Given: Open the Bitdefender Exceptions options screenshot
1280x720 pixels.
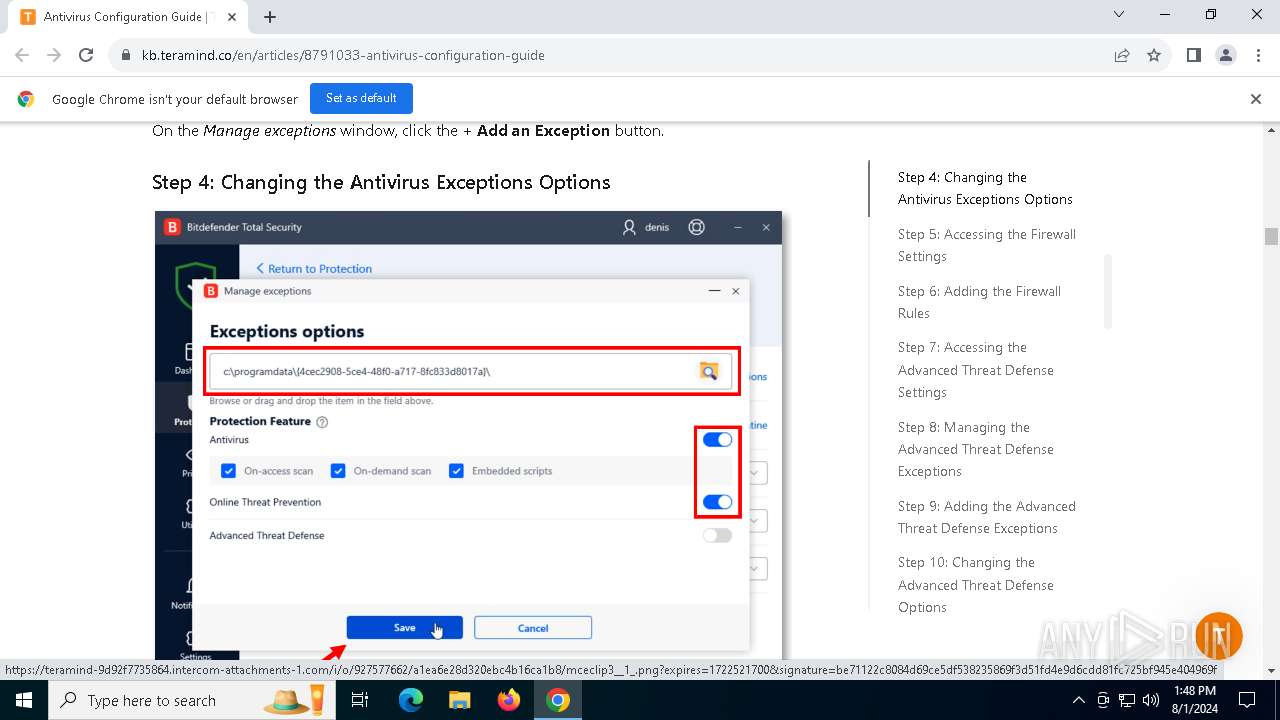Looking at the screenshot, I should [468, 435].
